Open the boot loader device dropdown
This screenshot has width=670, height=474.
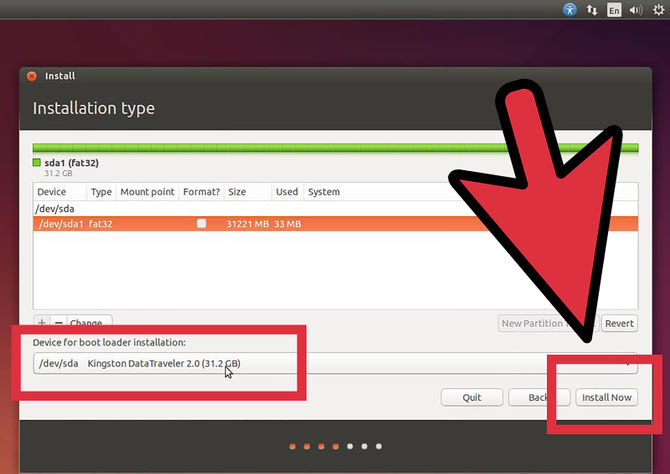tap(335, 363)
